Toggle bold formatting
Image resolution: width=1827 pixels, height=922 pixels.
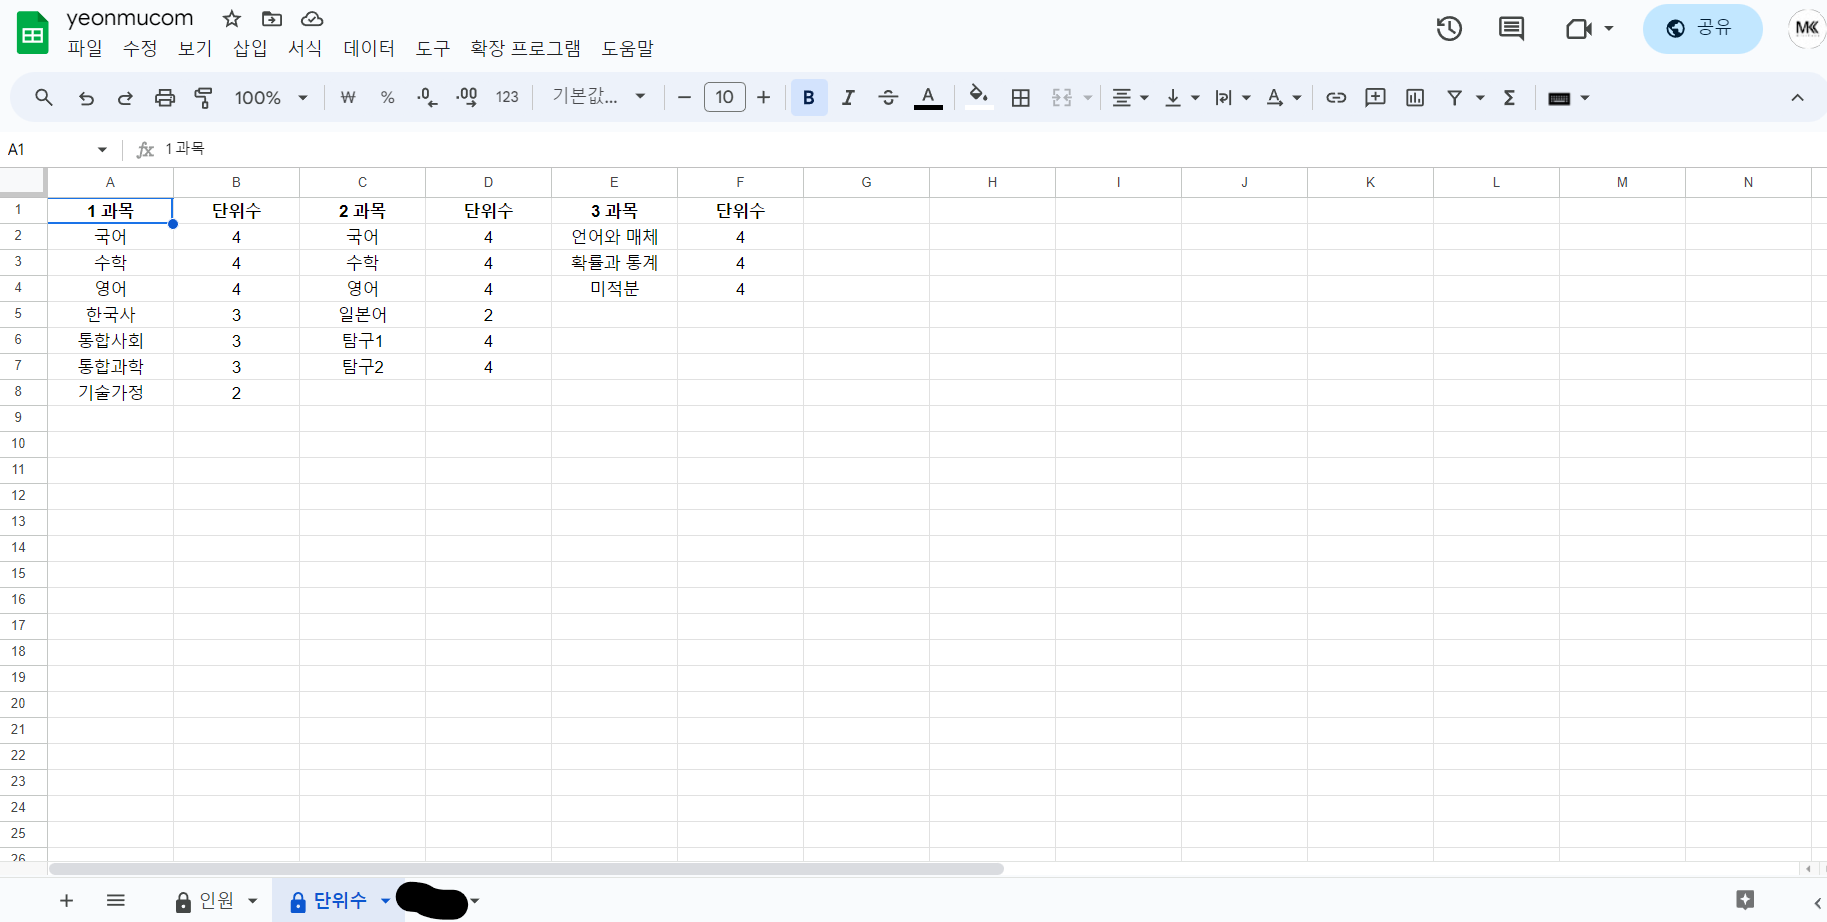tap(809, 97)
